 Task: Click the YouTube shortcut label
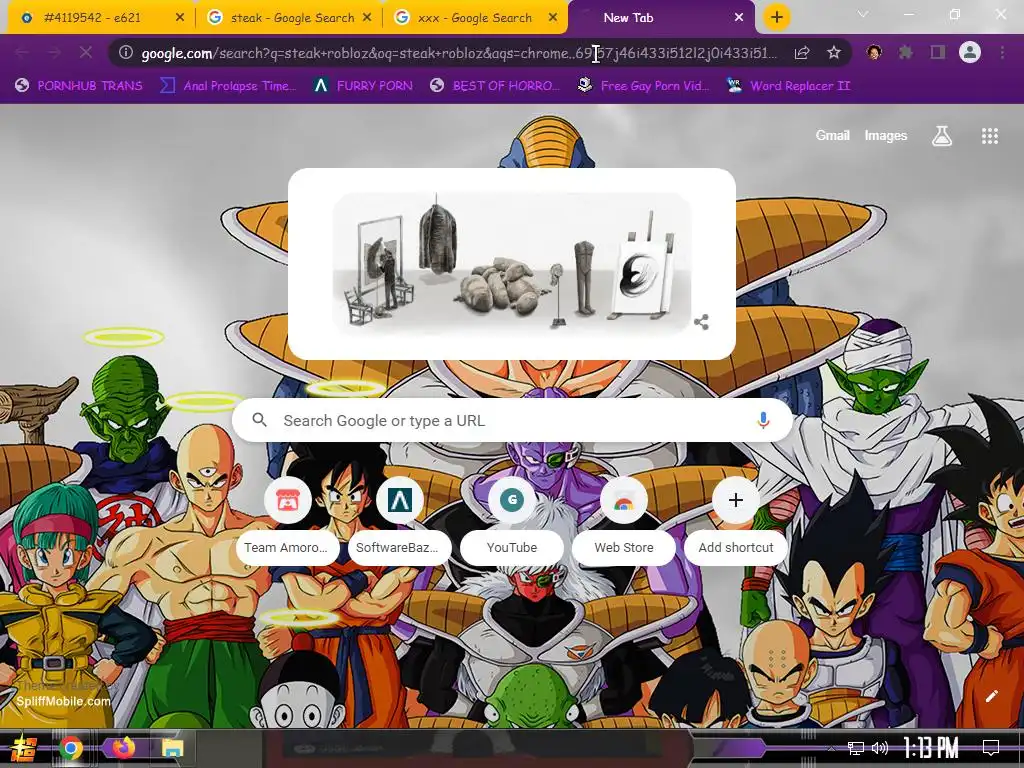[x=512, y=547]
